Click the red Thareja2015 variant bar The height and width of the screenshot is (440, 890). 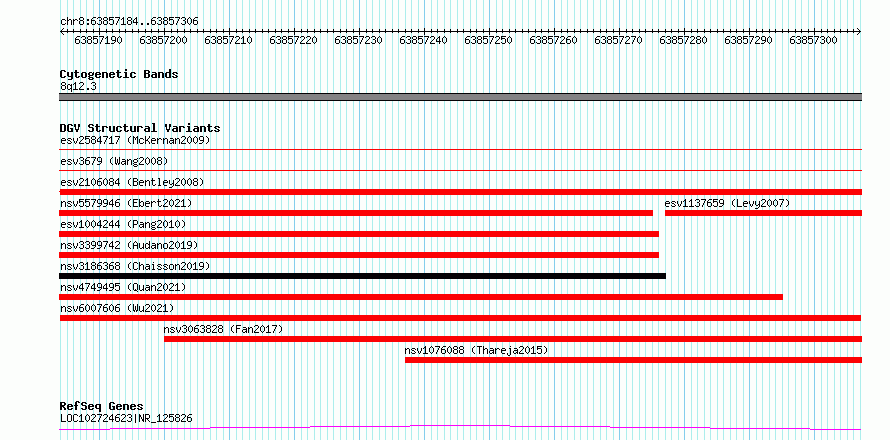pos(633,360)
